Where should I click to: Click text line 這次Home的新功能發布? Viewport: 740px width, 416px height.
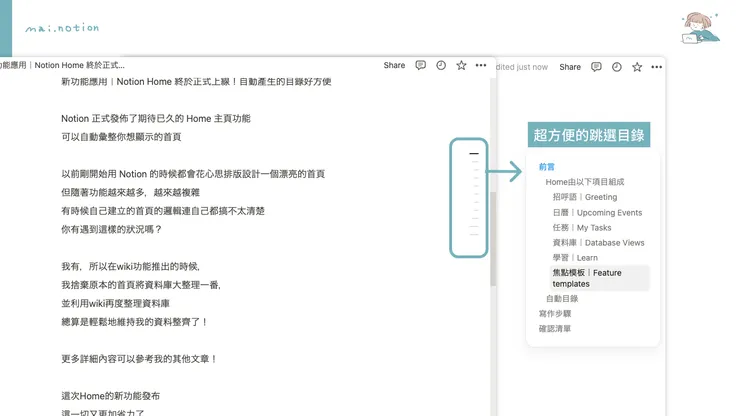(110, 396)
